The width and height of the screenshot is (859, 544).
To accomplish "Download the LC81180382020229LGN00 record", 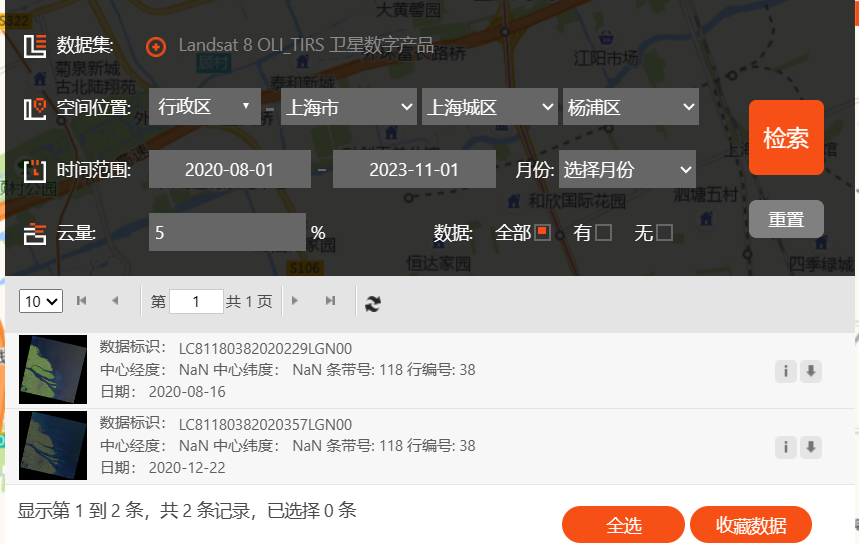I will pyautogui.click(x=811, y=371).
